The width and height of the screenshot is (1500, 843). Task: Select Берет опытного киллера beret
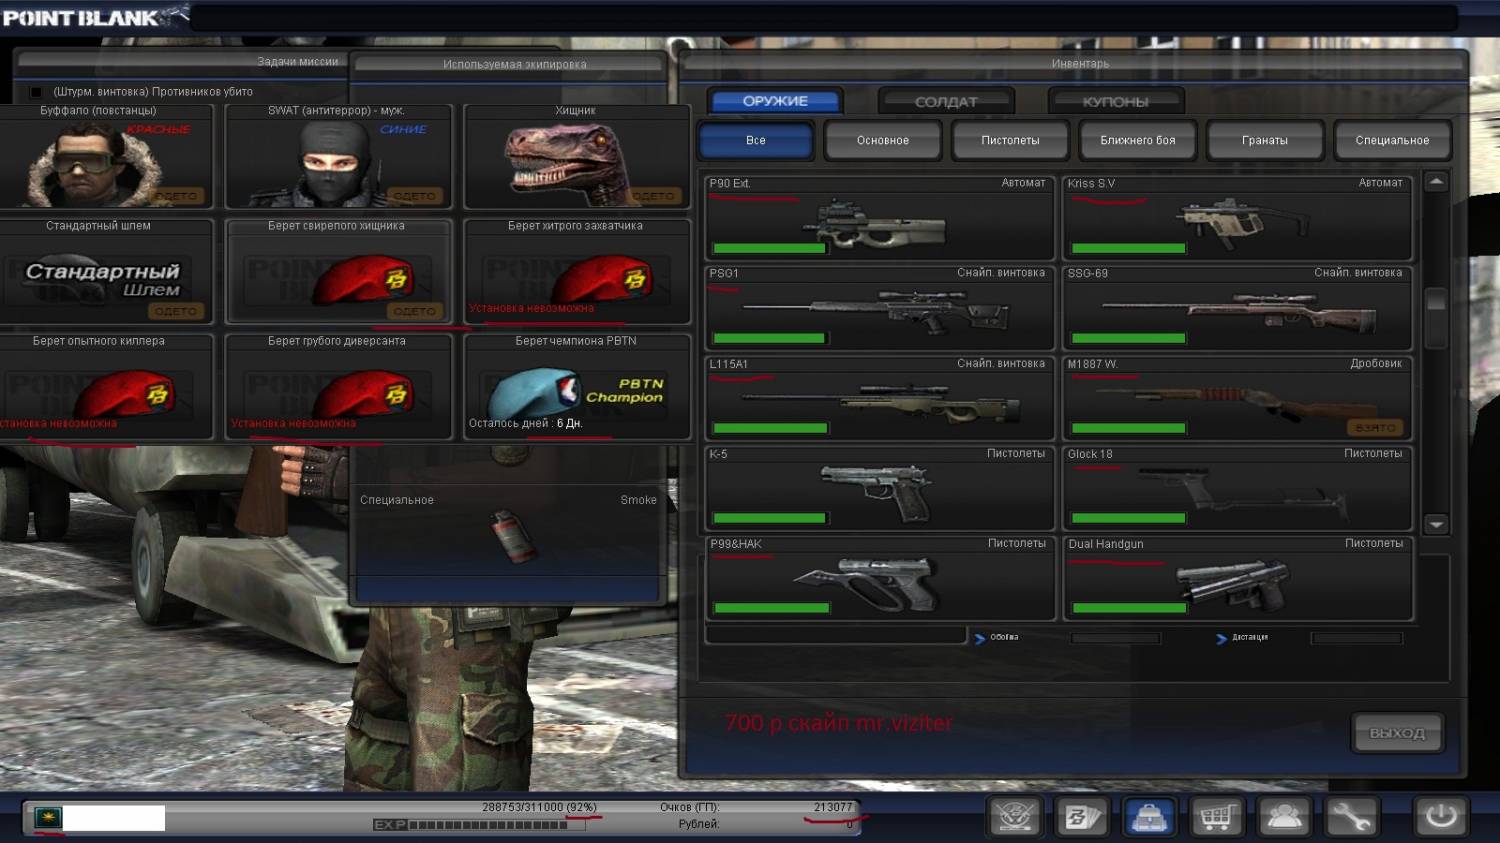click(x=105, y=386)
